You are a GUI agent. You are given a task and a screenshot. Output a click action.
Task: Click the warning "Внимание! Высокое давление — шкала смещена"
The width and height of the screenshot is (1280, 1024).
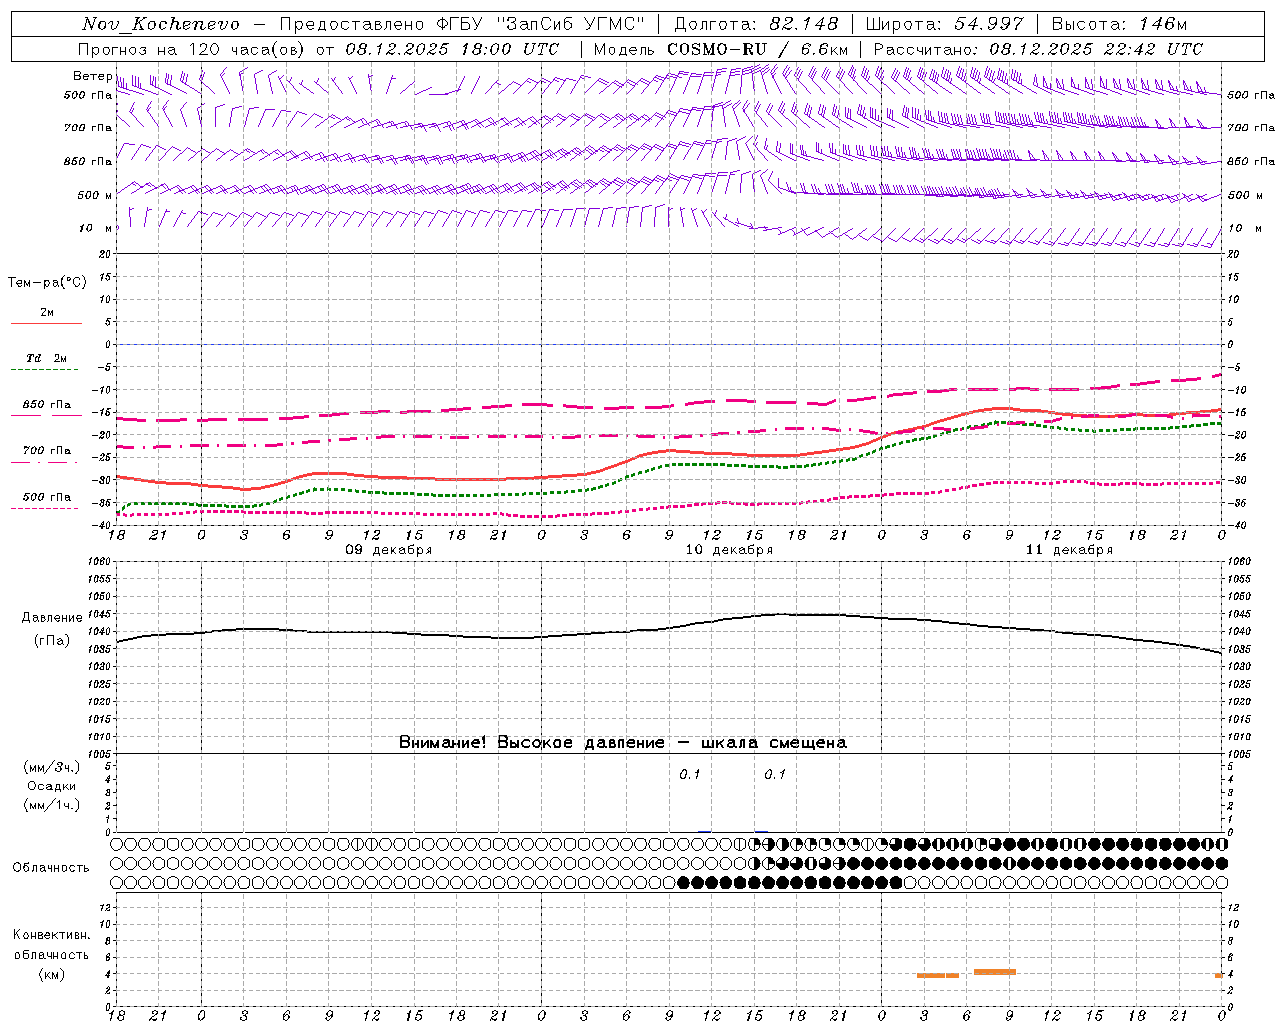click(623, 743)
